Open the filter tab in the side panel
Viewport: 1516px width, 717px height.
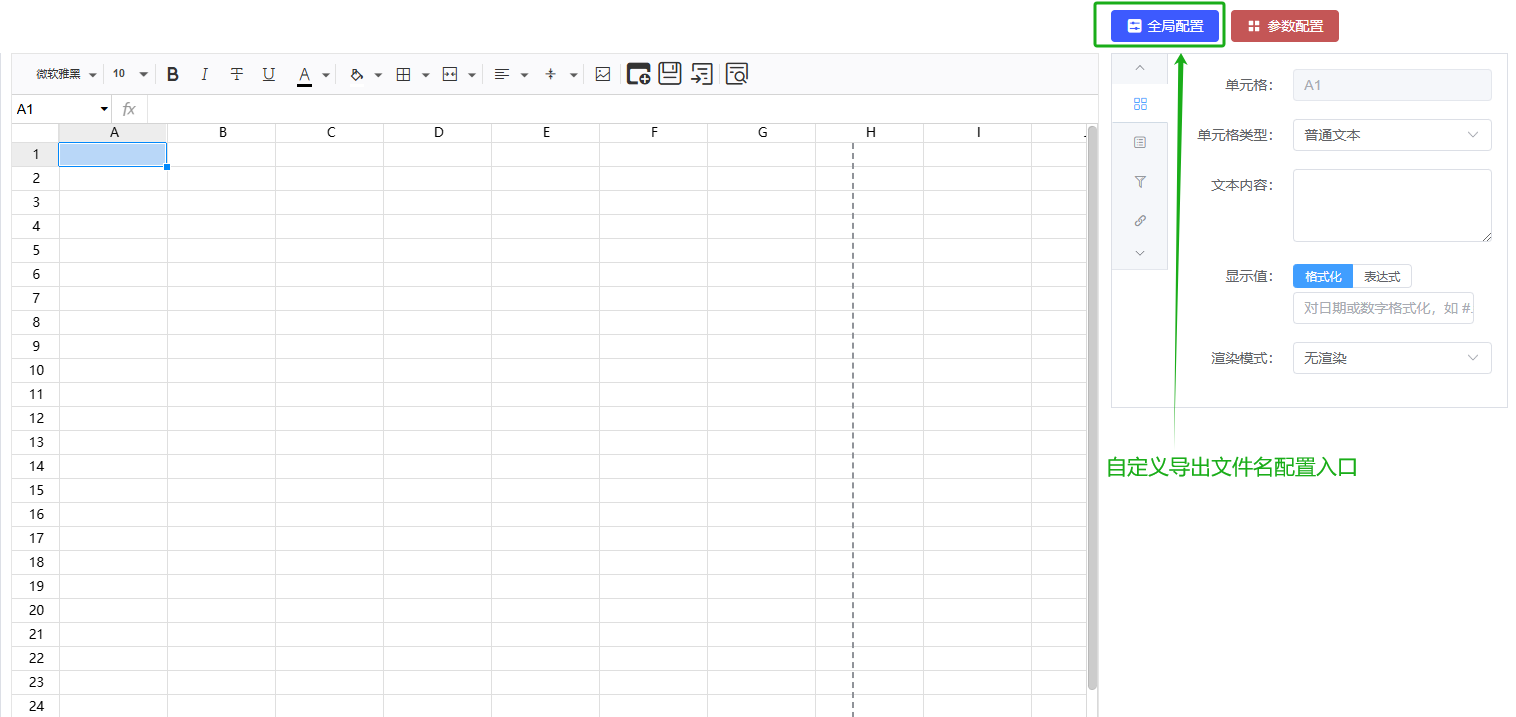click(1140, 182)
